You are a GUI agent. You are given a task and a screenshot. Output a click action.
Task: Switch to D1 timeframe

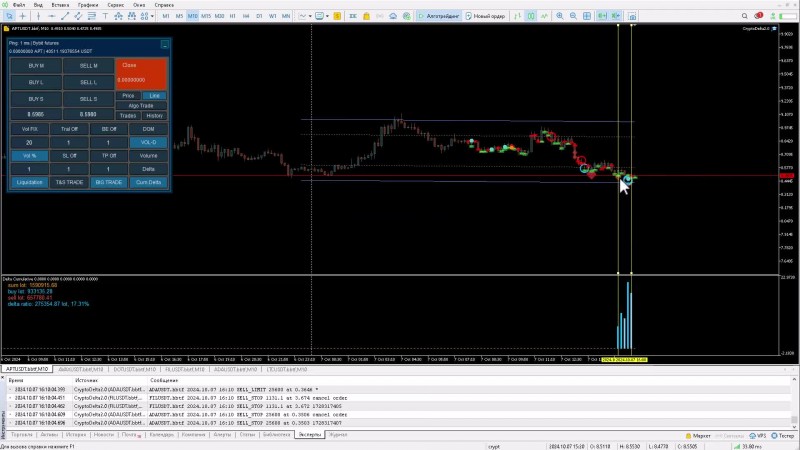[x=259, y=16]
